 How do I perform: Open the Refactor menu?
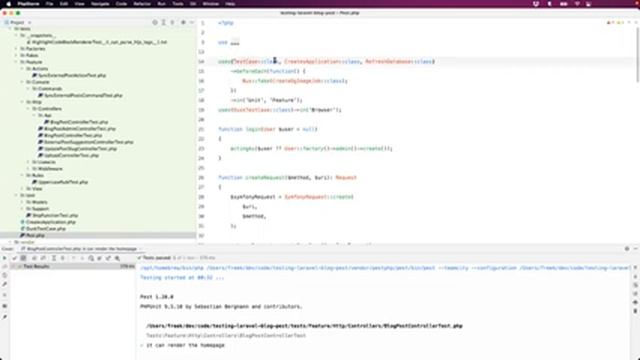tap(142, 4)
